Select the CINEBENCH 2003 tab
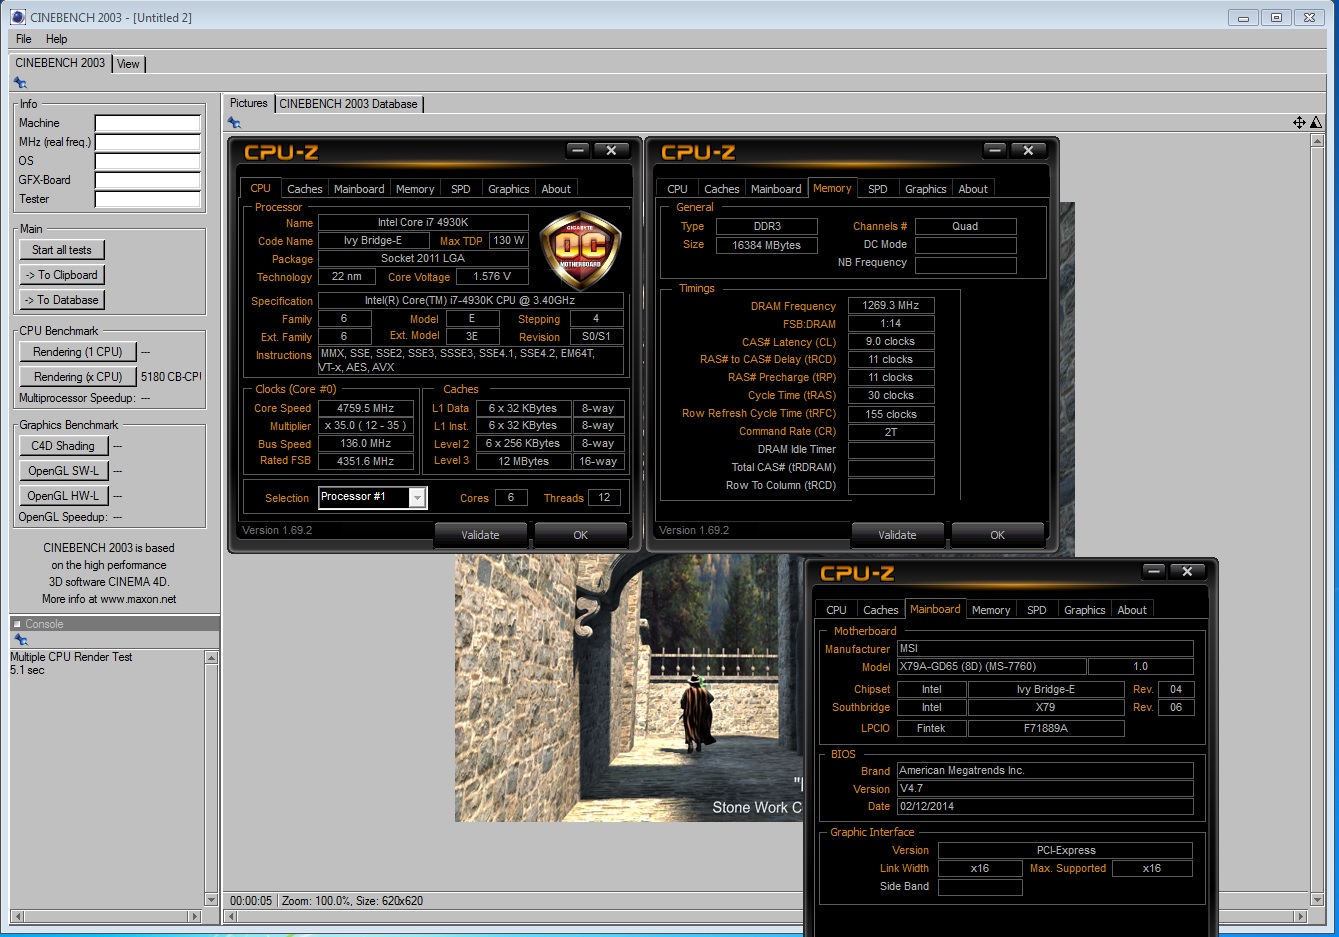This screenshot has height=937, width=1339. (x=60, y=63)
